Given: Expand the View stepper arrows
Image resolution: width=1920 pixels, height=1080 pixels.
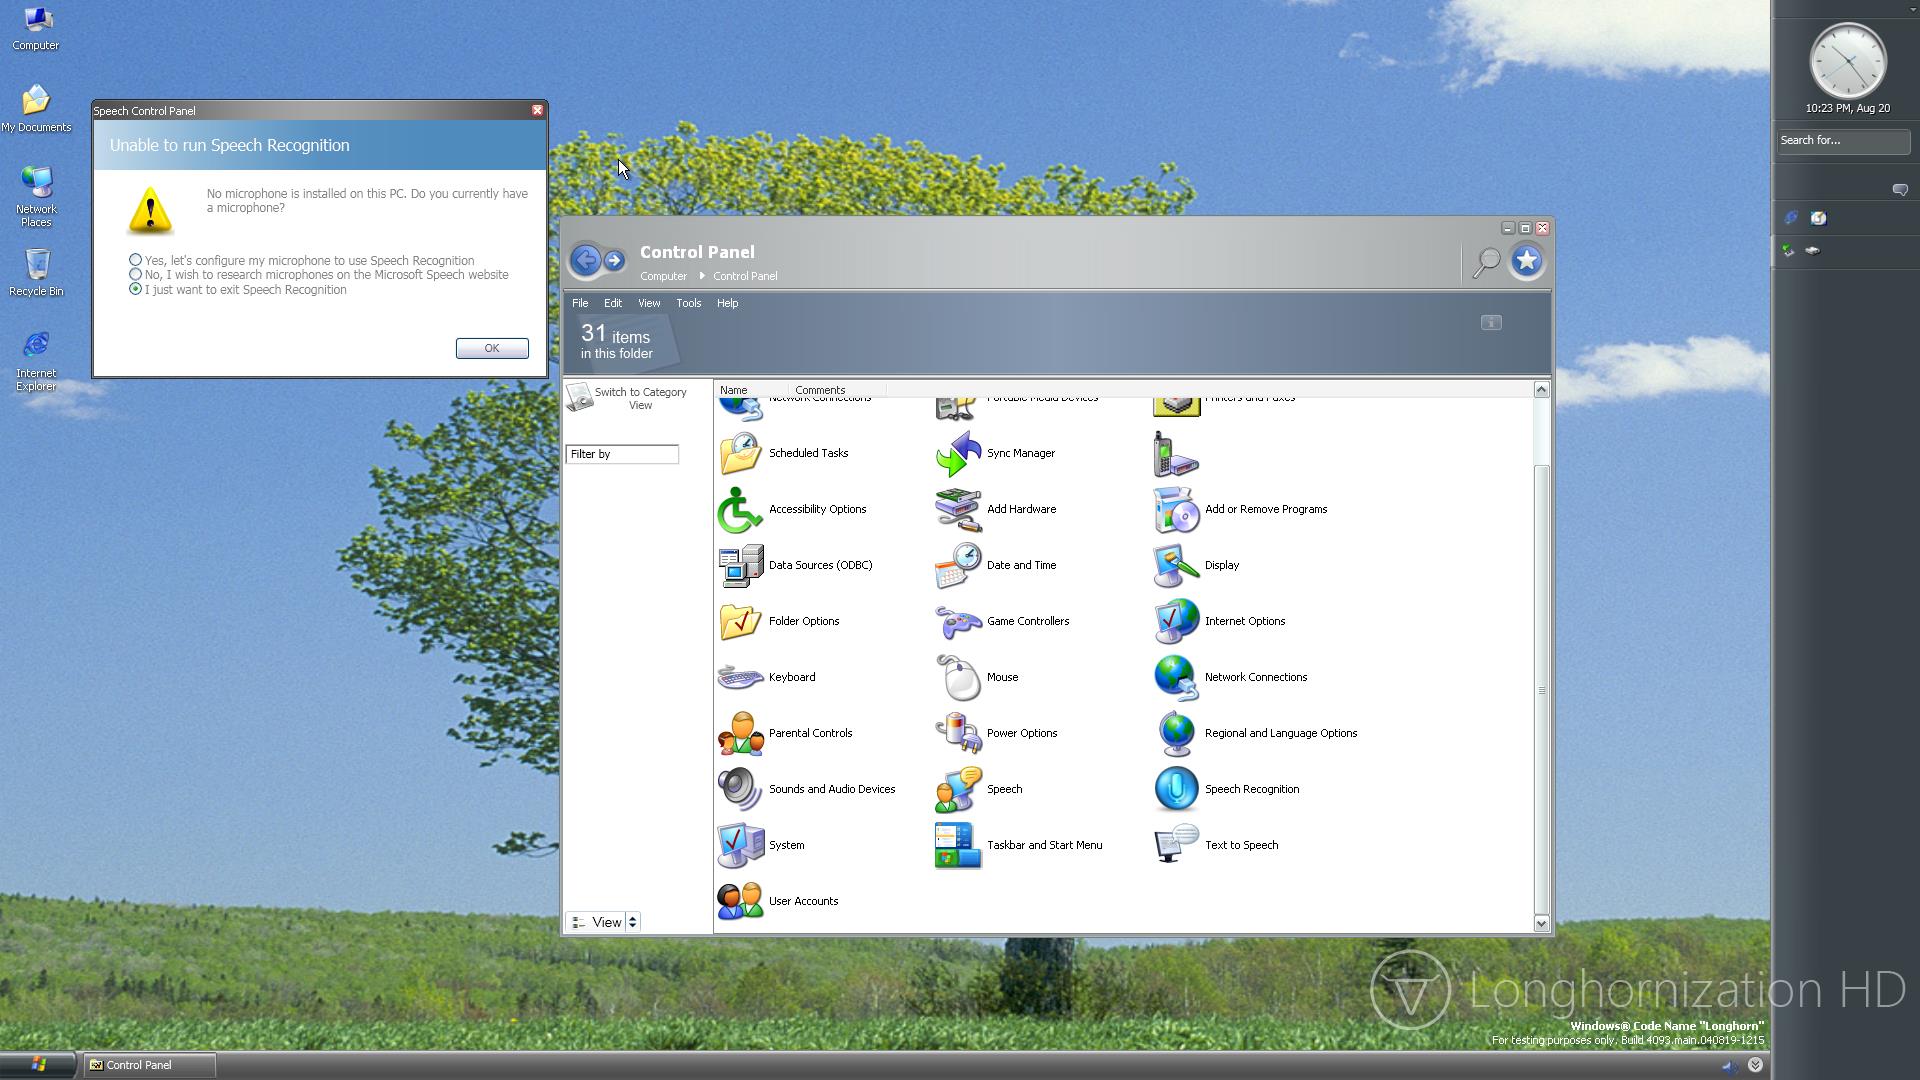Looking at the screenshot, I should pos(632,922).
